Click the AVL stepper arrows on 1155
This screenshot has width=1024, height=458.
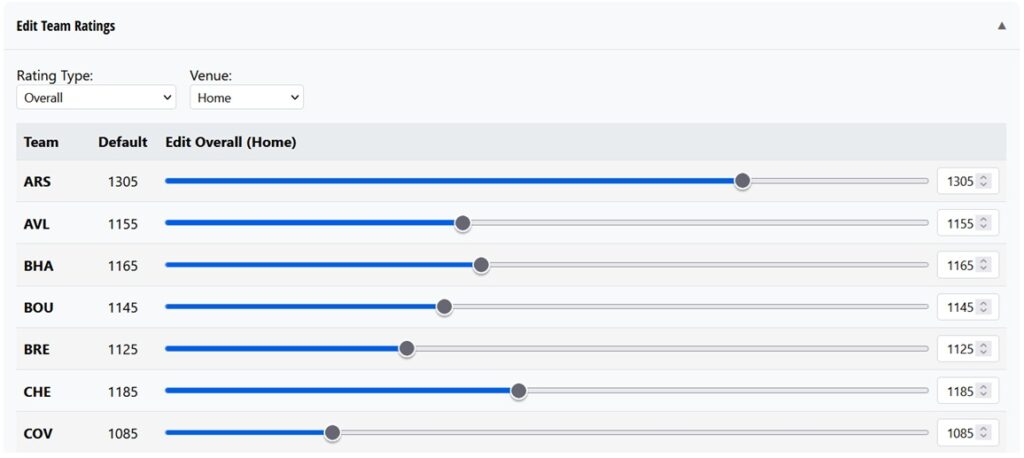tap(984, 223)
